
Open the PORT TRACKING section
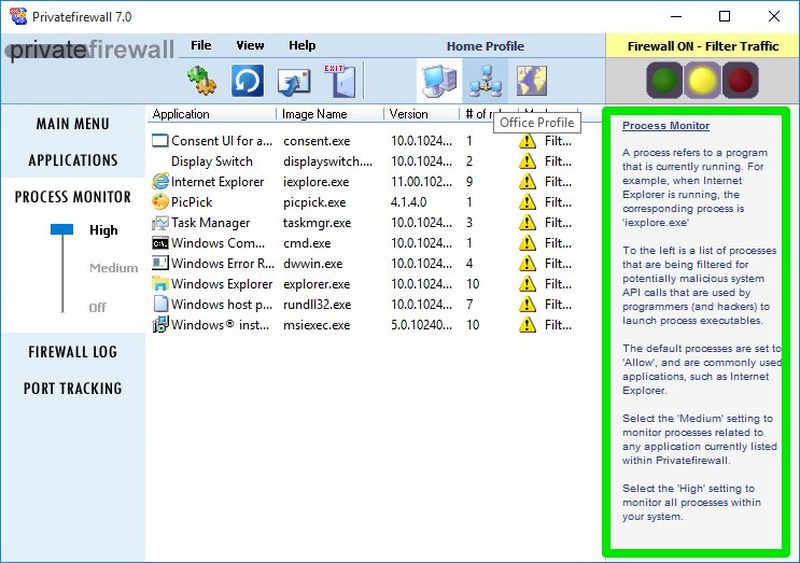73,388
